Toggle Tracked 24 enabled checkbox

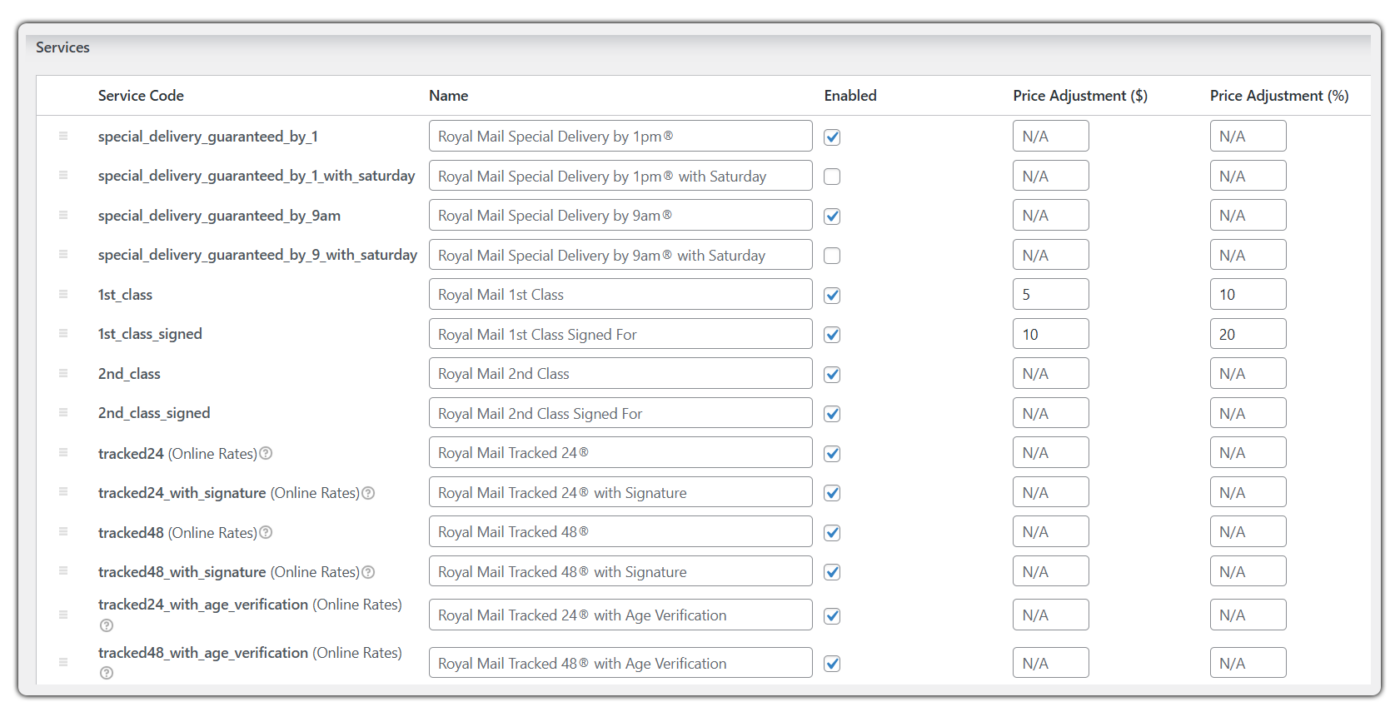coord(832,454)
